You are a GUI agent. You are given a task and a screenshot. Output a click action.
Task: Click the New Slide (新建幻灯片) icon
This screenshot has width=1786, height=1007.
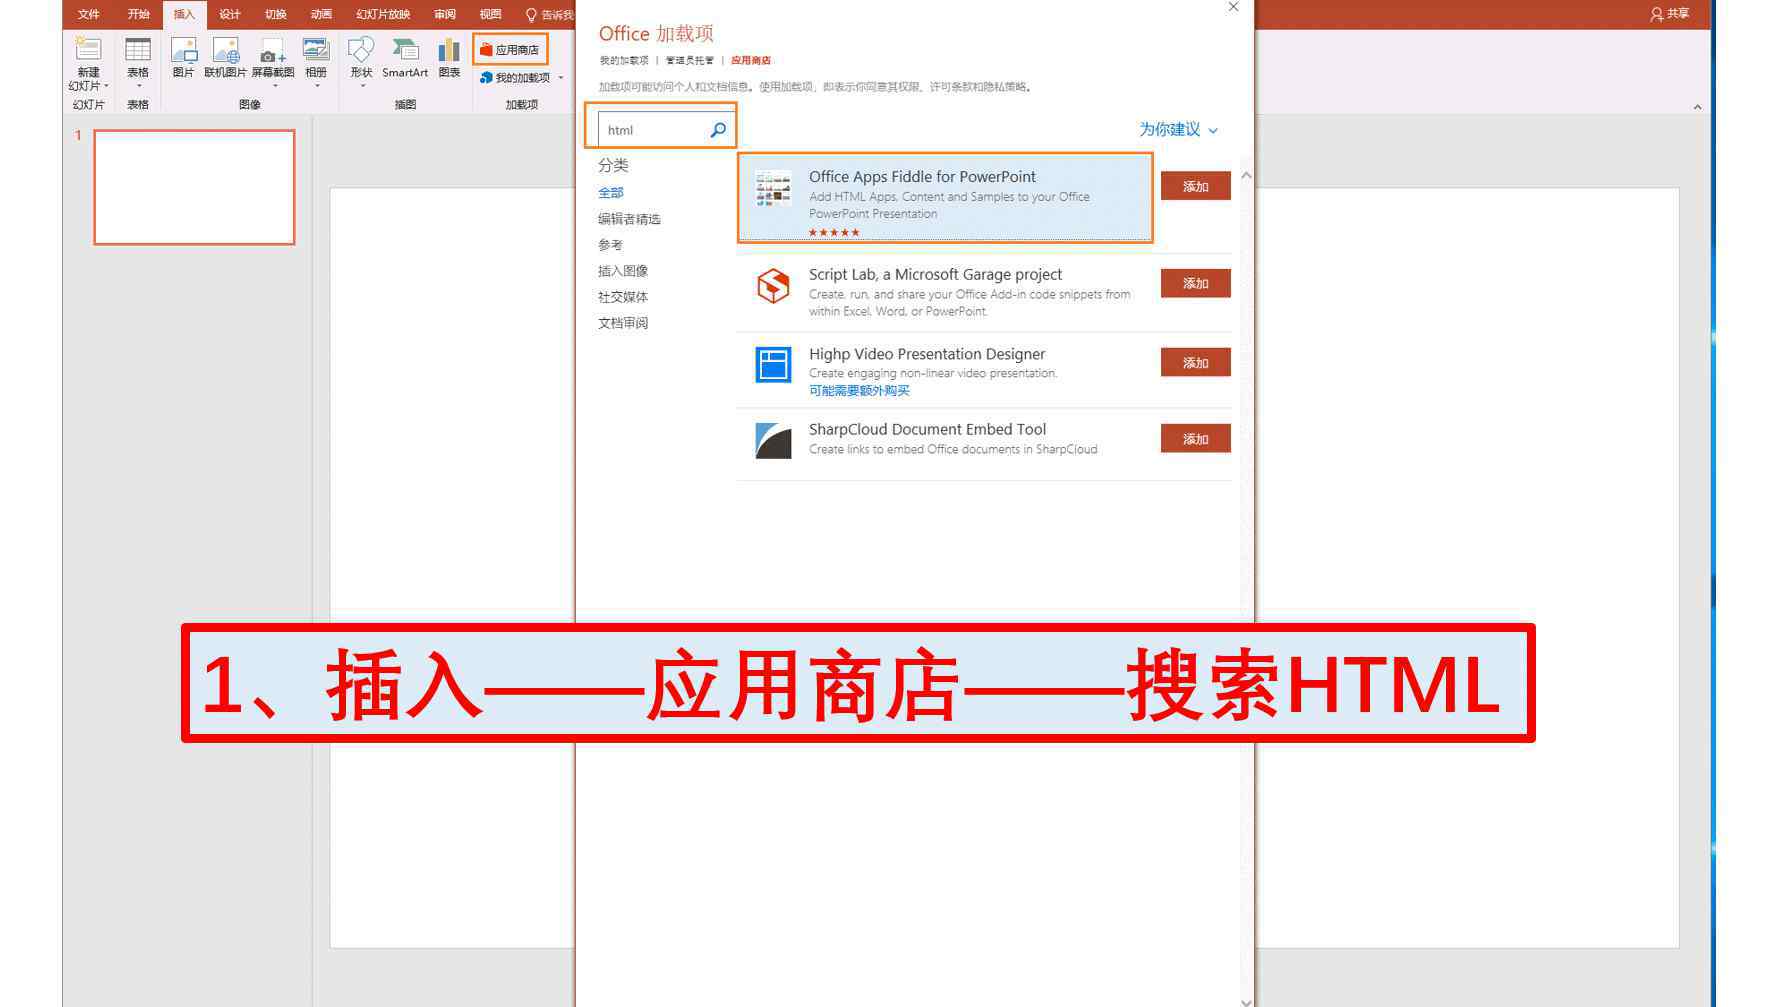click(x=88, y=49)
